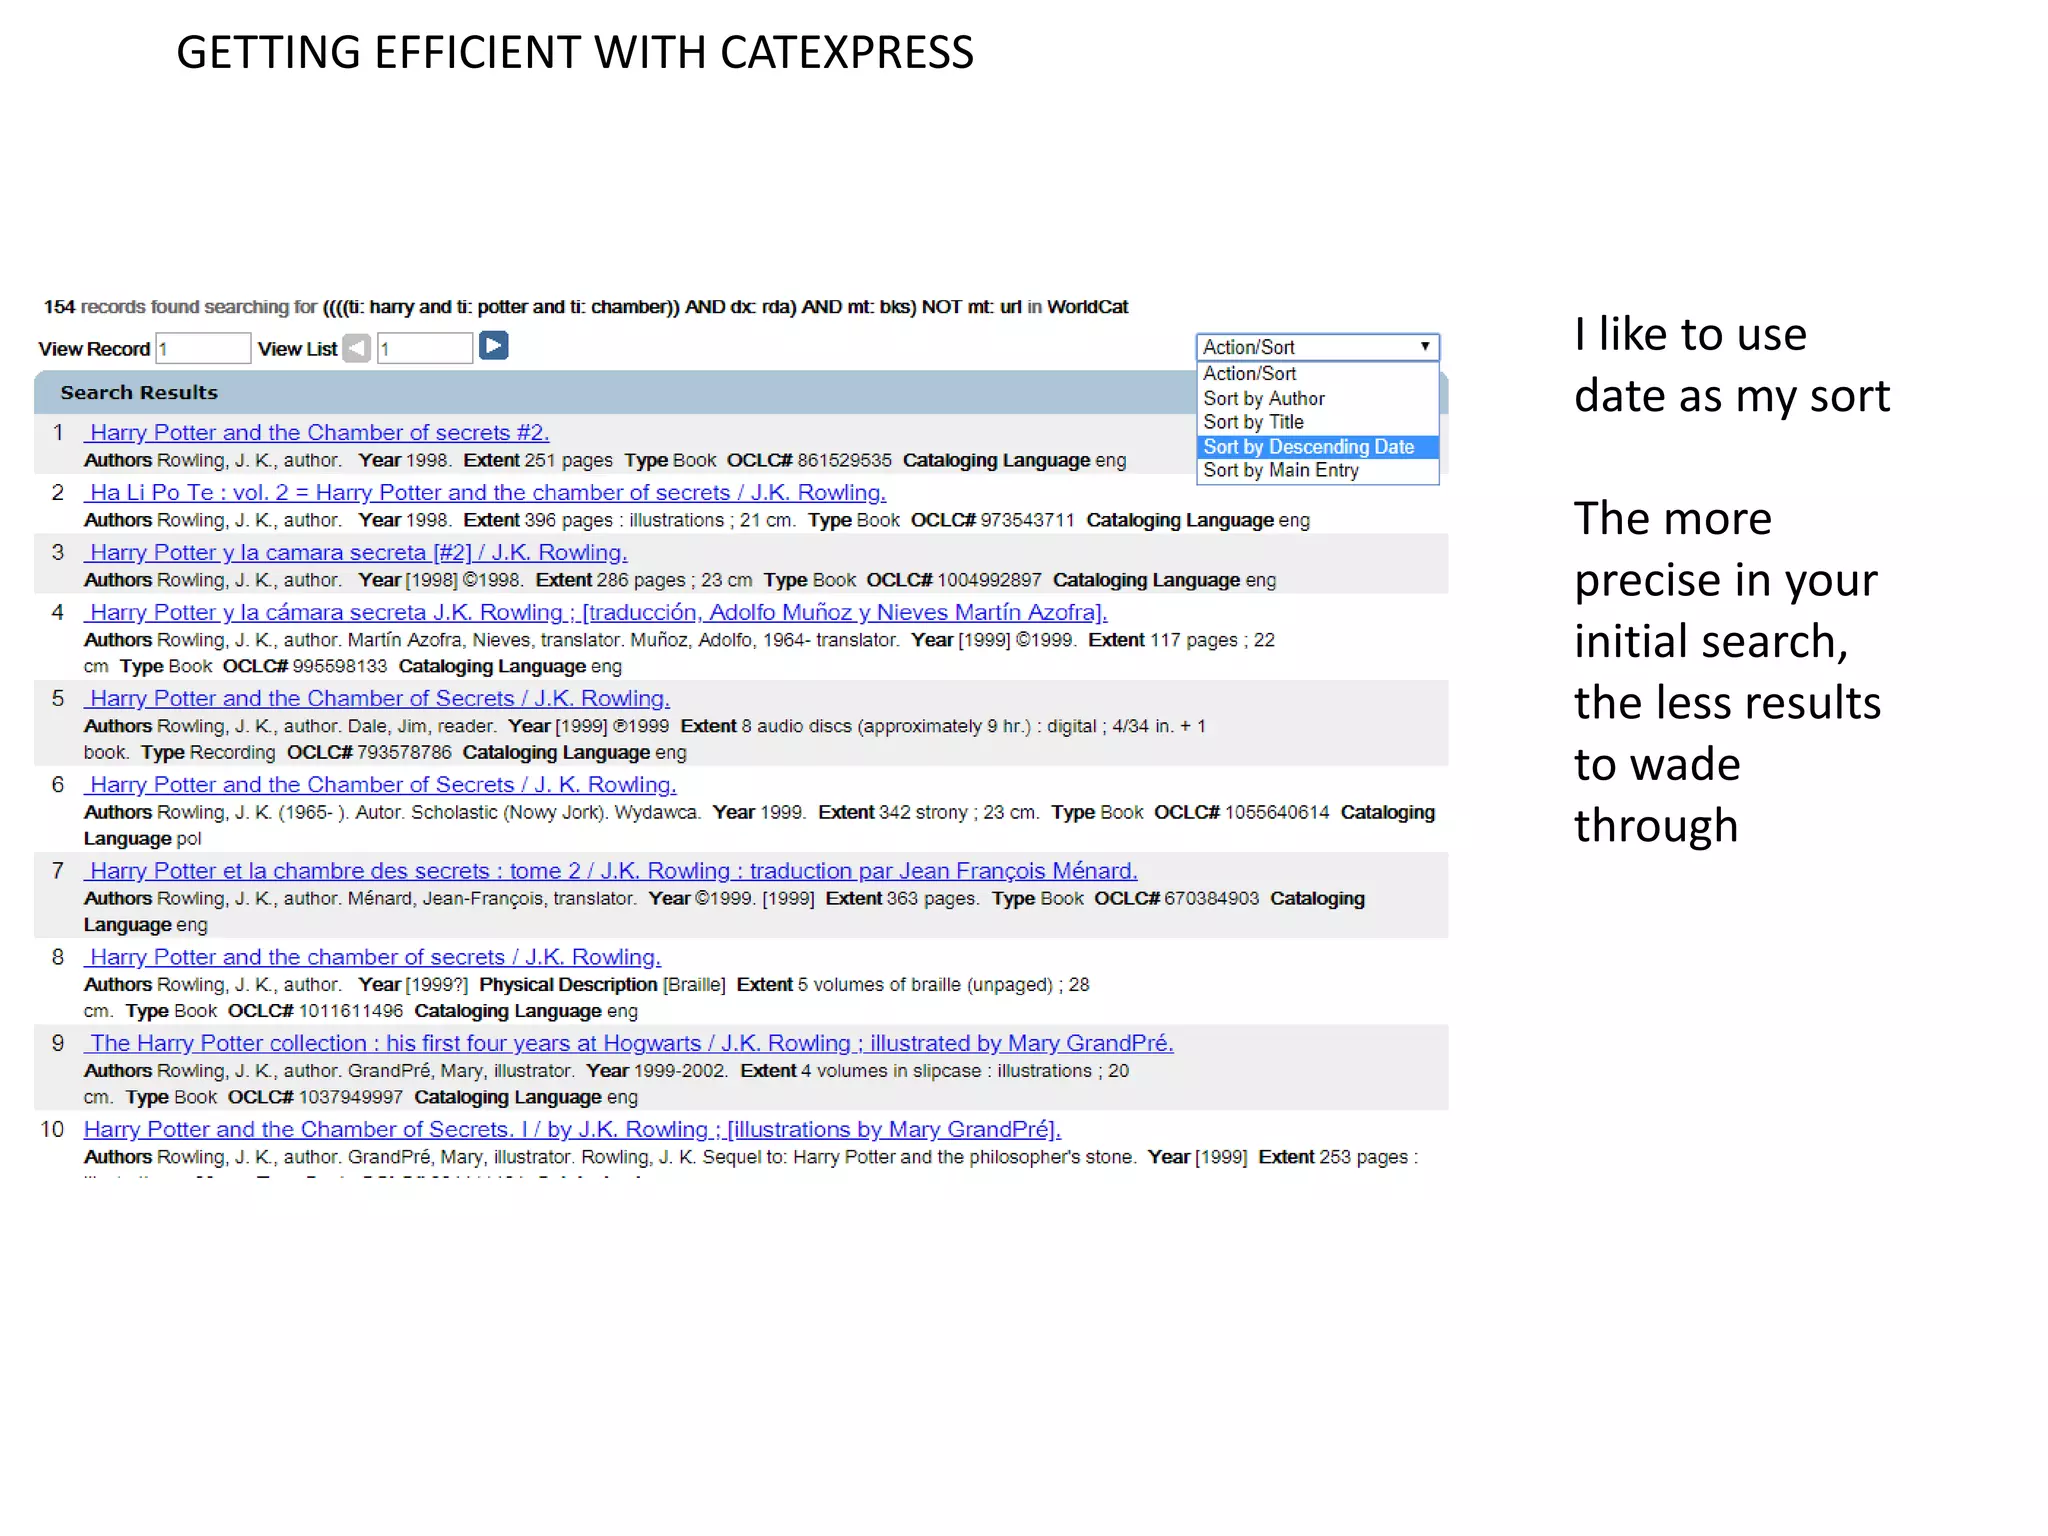
Task: Click the View List number field
Action: 424,348
